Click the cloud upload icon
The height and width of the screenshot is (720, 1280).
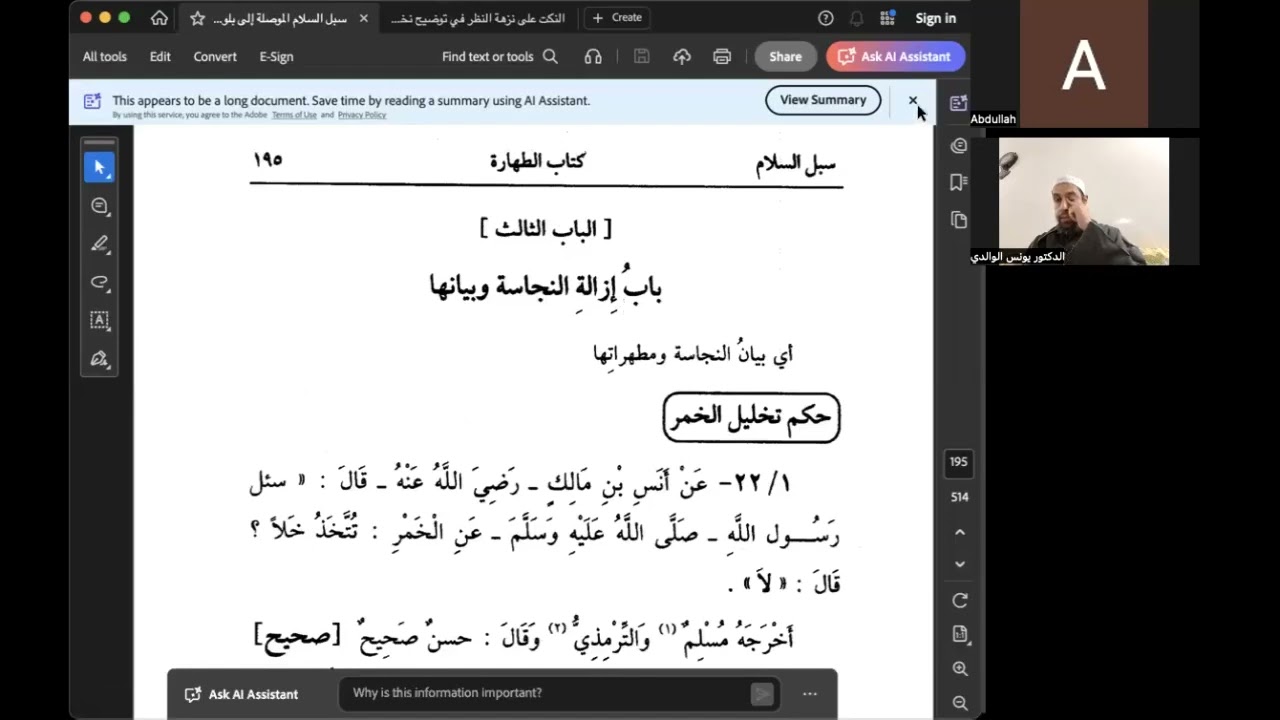point(682,57)
